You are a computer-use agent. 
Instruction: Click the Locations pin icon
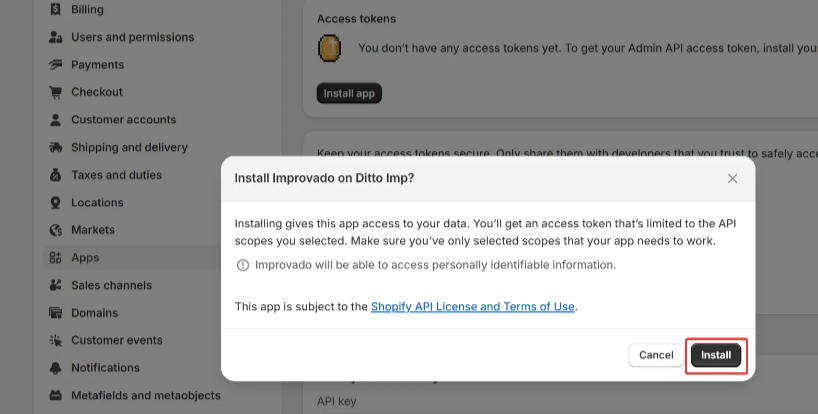[x=55, y=203]
